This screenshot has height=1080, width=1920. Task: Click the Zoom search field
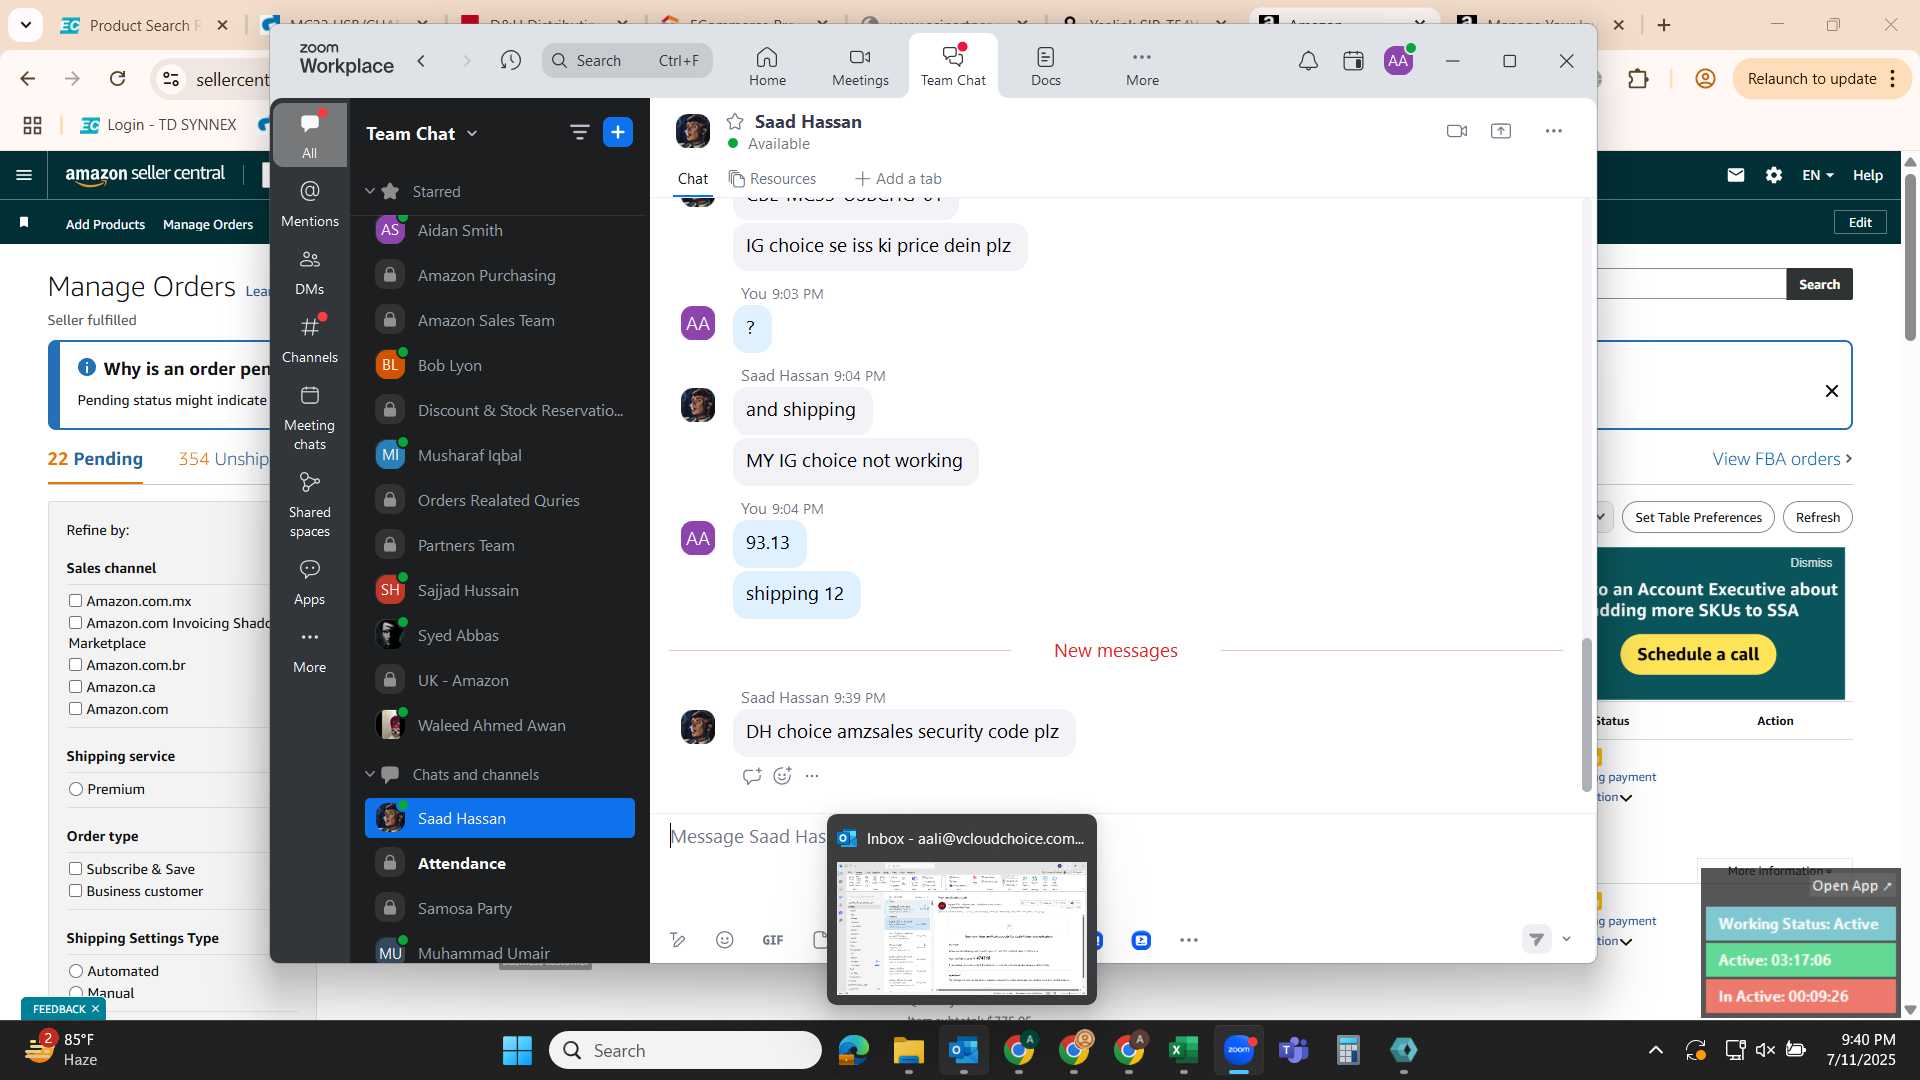[x=627, y=61]
